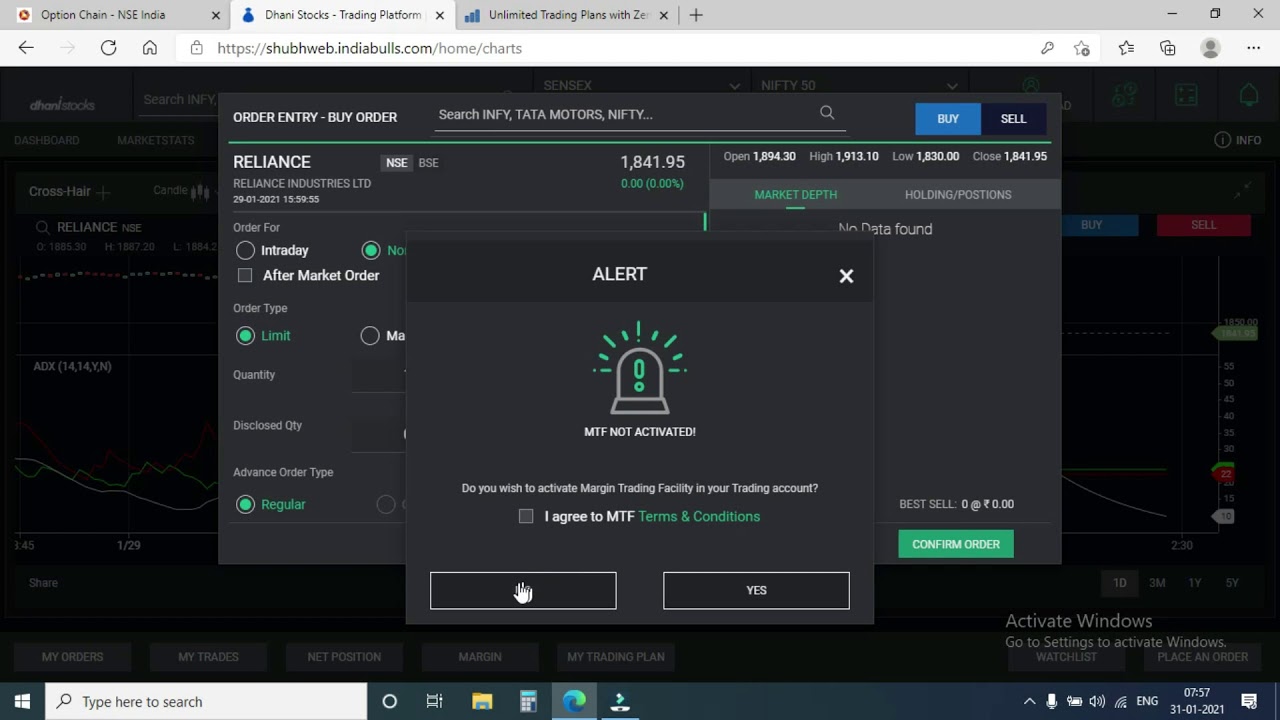Open Task View on the taskbar
This screenshot has width=1280, height=720.
pyautogui.click(x=434, y=701)
